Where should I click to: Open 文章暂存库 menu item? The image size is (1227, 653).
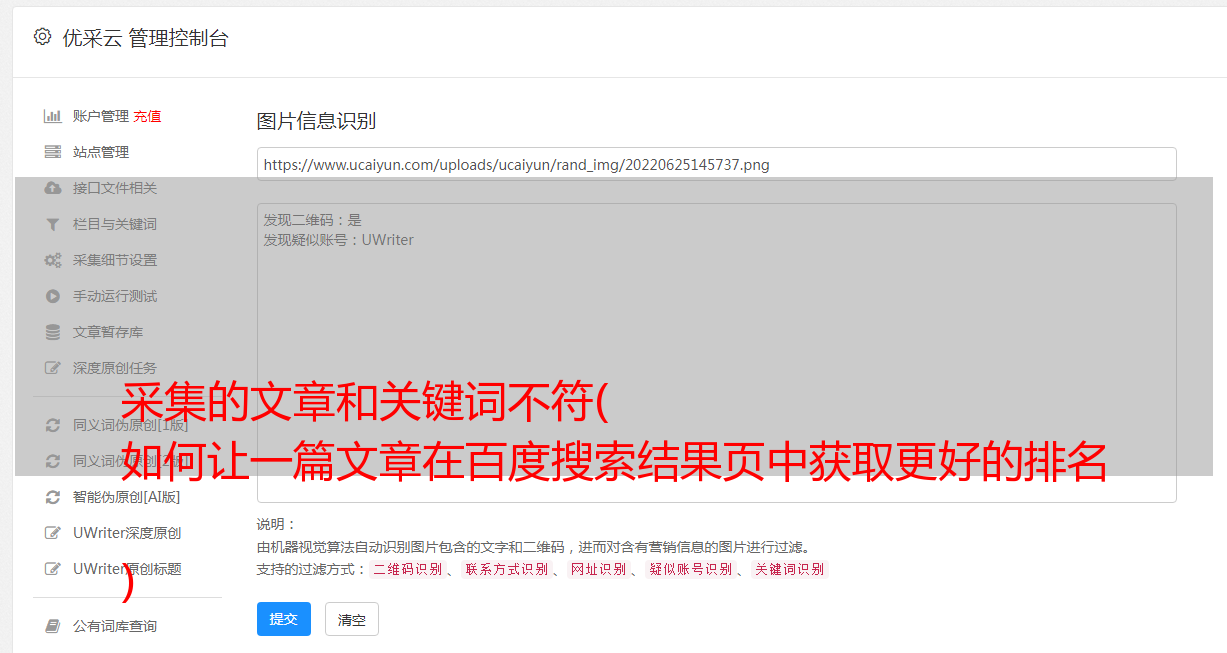point(108,332)
